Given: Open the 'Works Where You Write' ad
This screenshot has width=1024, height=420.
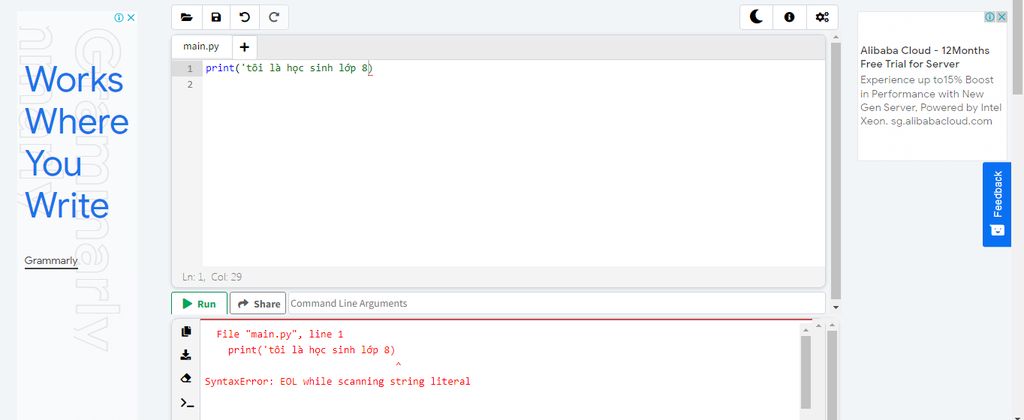Looking at the screenshot, I should [x=76, y=142].
